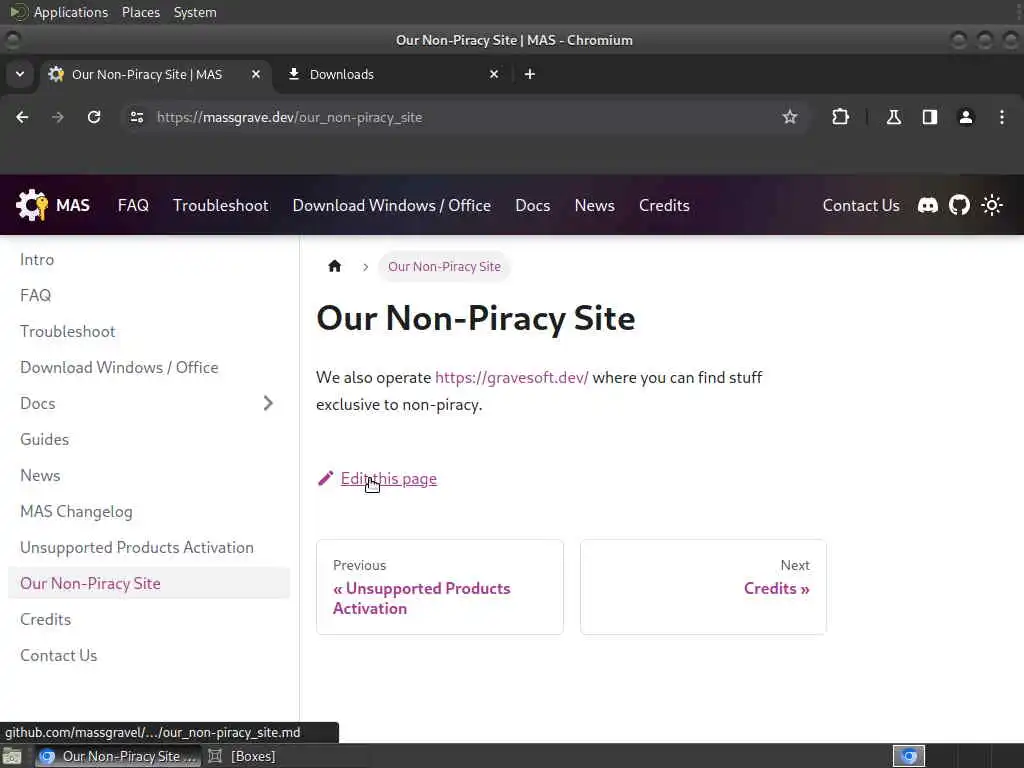Select Download Windows / Office in sidebar
Screen dimensions: 1024x768
click(149, 367)
